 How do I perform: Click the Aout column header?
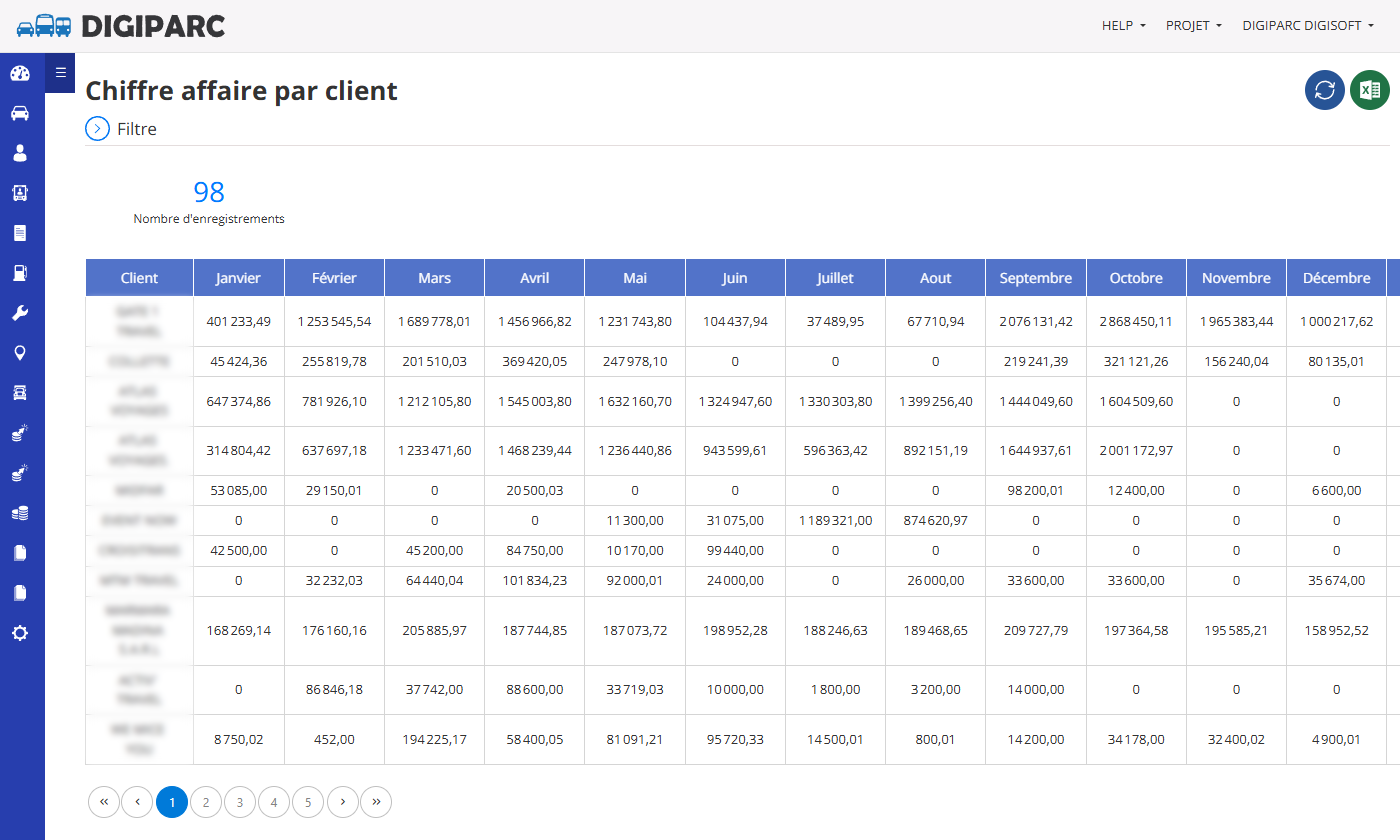pos(935,278)
